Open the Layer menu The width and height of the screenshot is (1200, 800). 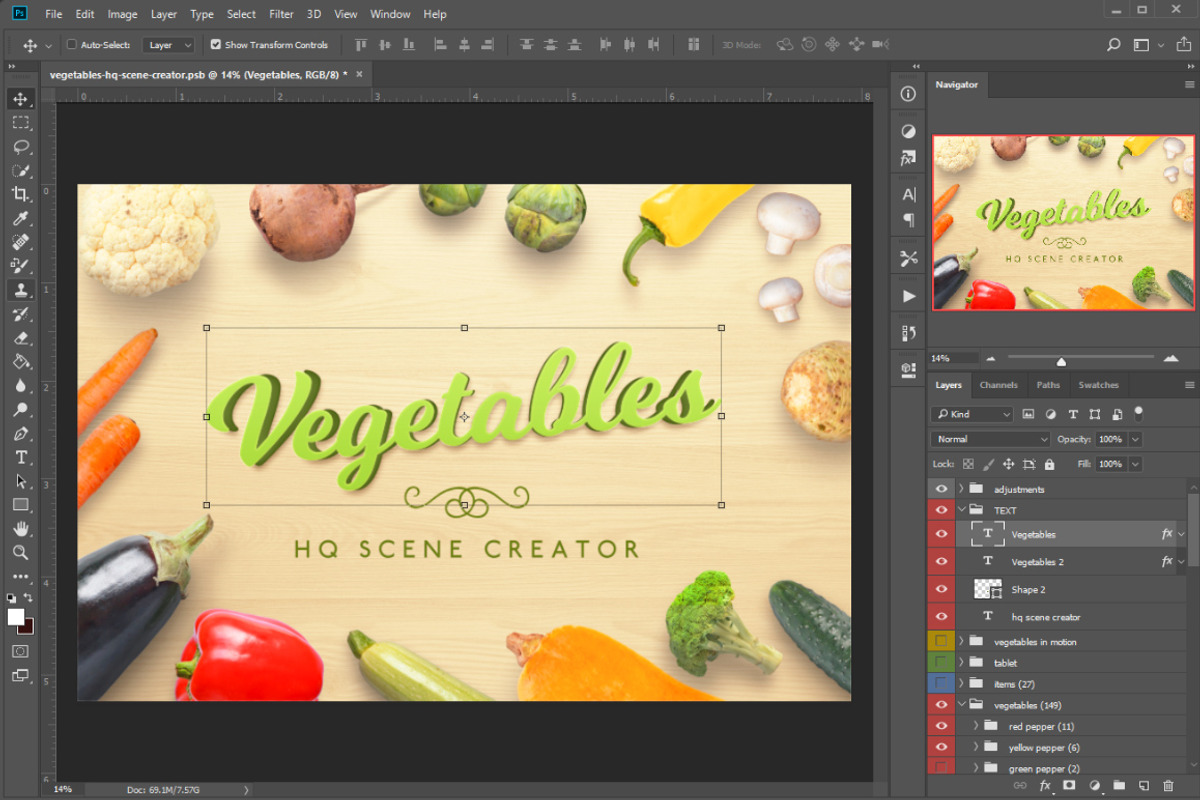(x=163, y=14)
